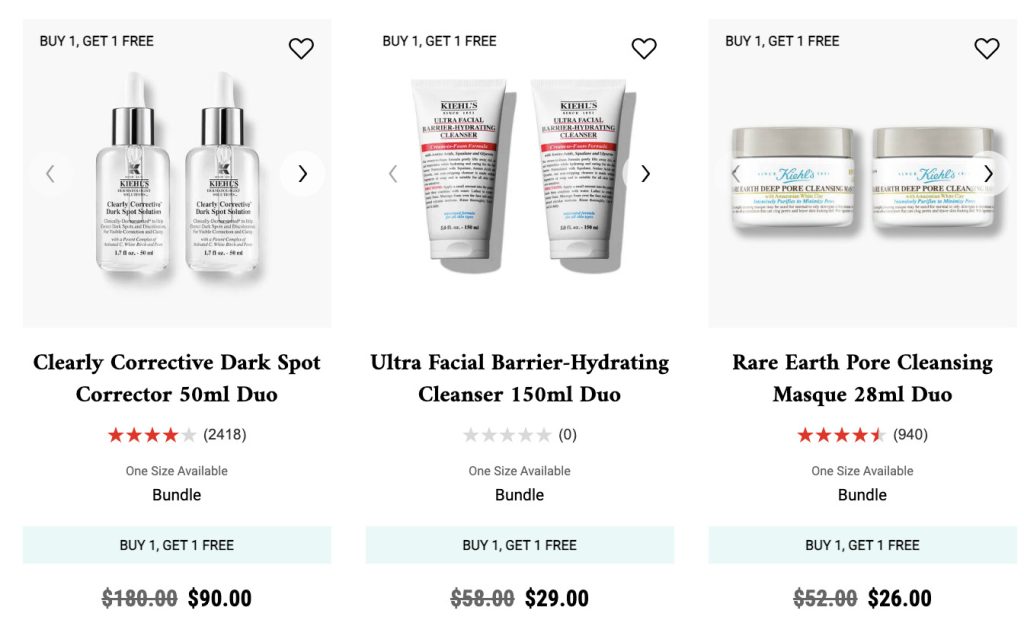View next Rare Earth Masque image
The height and width of the screenshot is (620, 1024).
(x=988, y=174)
